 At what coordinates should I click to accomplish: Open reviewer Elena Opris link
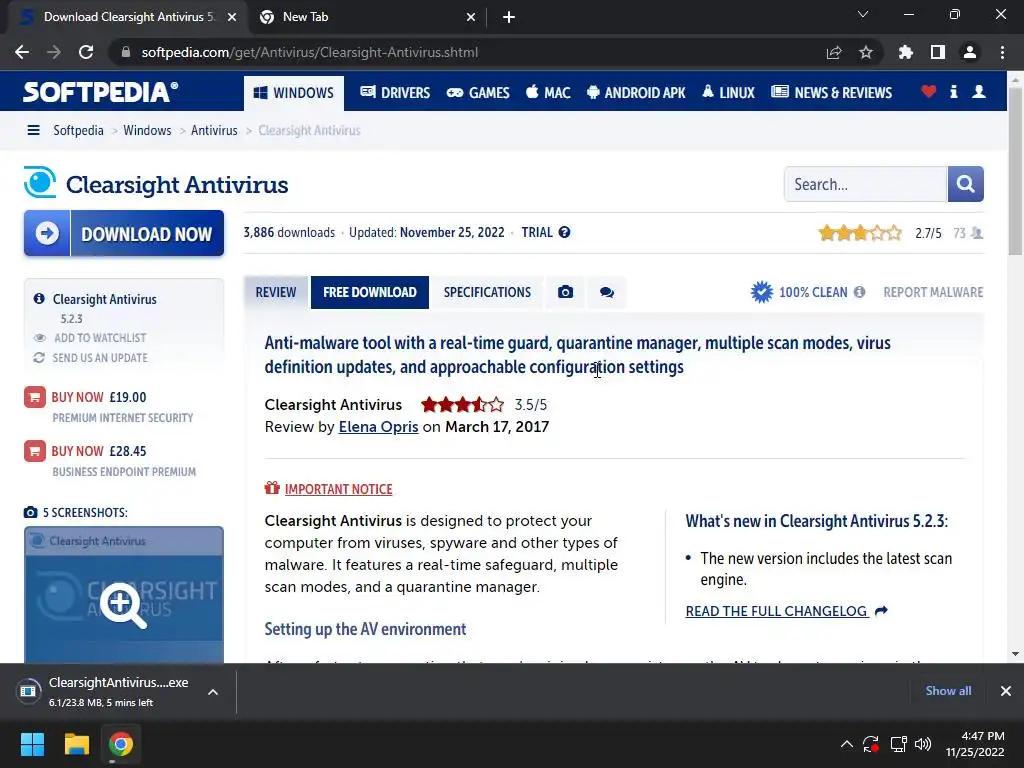point(378,426)
